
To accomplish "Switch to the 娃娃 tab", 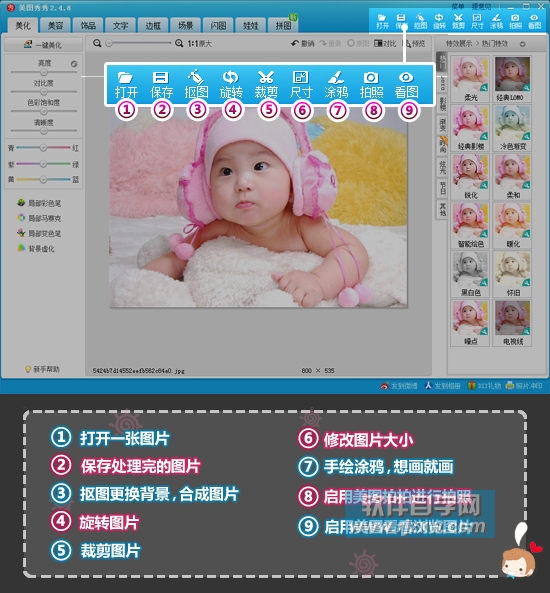I will click(250, 25).
